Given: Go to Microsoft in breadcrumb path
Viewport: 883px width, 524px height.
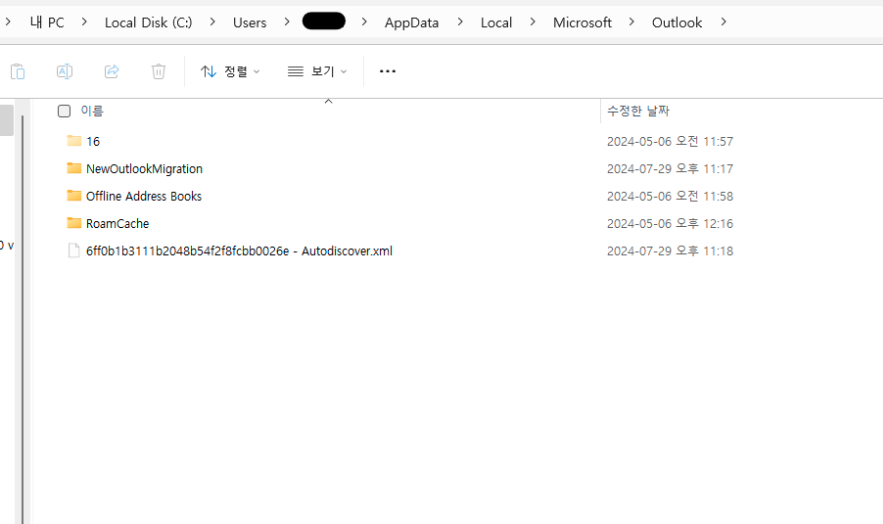Looking at the screenshot, I should click(x=582, y=23).
